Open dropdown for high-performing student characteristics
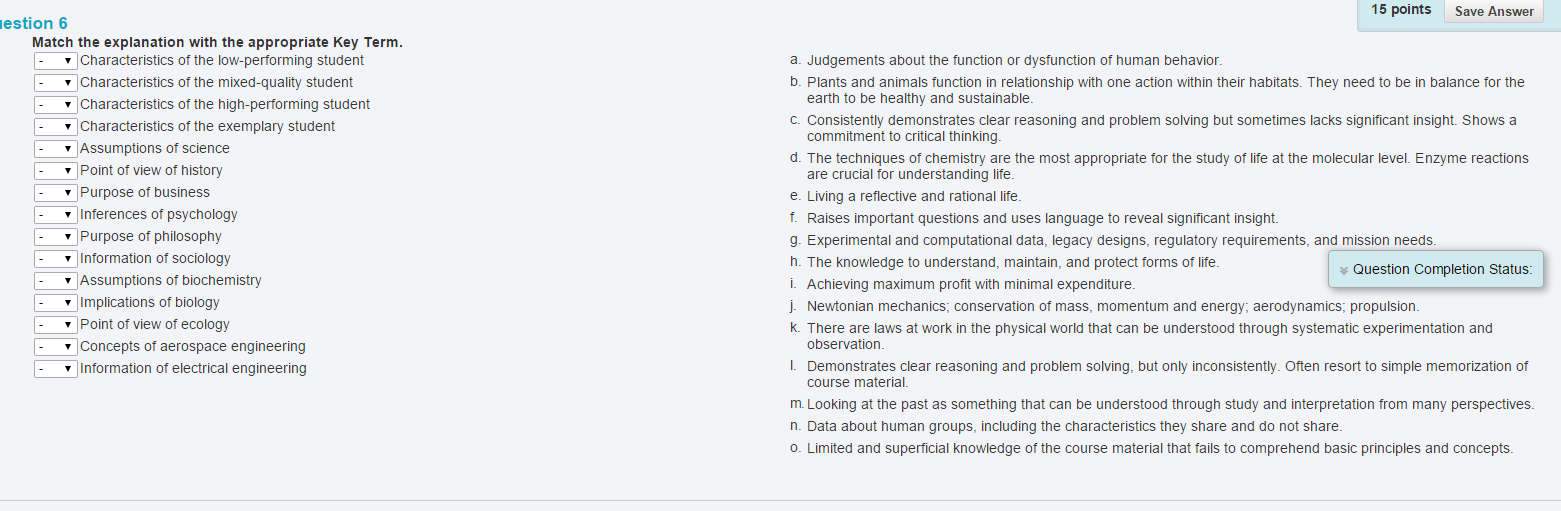This screenshot has height=511, width=1561. click(x=56, y=105)
